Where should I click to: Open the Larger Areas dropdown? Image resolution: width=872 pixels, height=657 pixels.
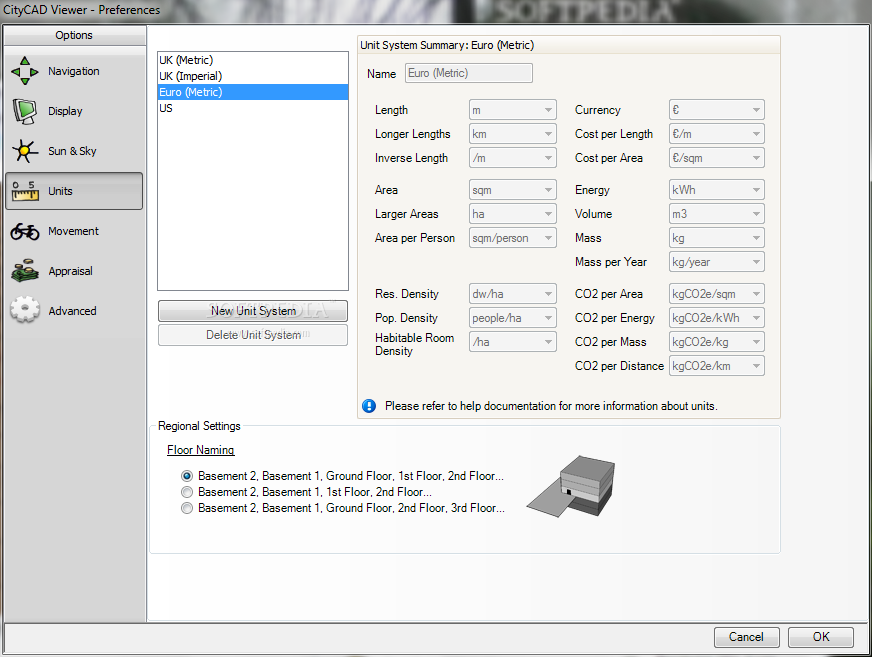pos(512,214)
